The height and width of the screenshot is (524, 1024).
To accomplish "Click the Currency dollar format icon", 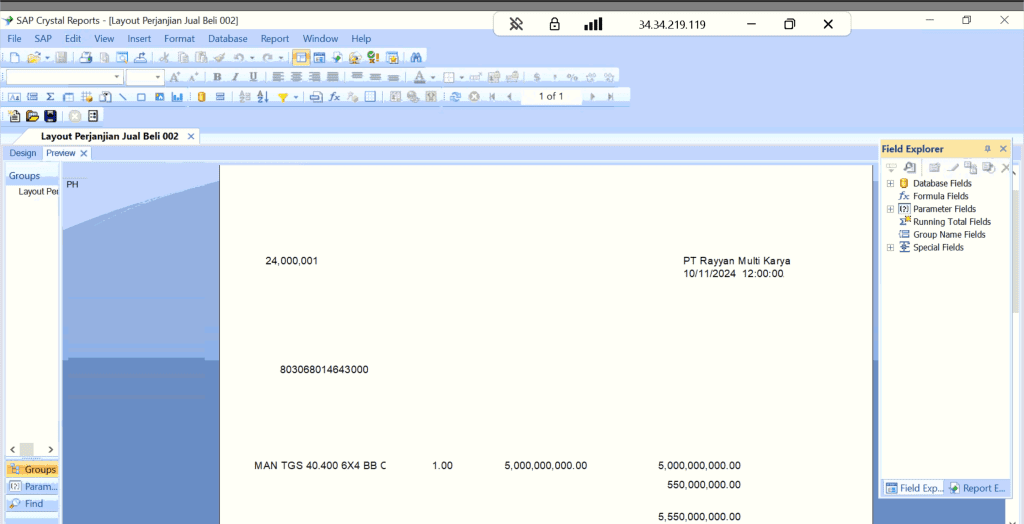I will (537, 77).
